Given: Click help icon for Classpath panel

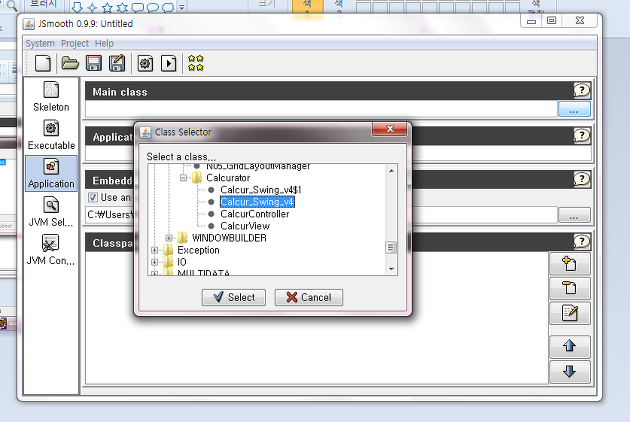Looking at the screenshot, I should point(581,242).
